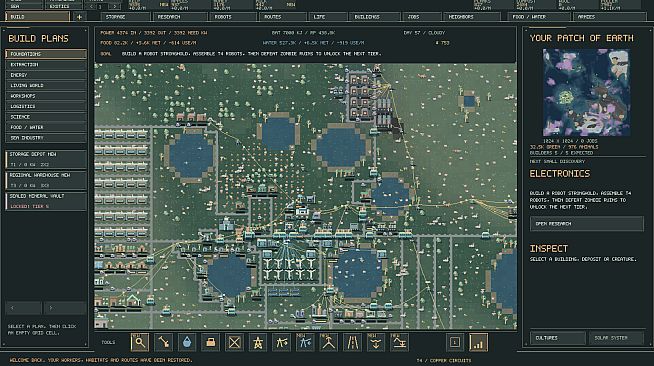Choose the Regional Warehouse build plan
This screenshot has width=654, height=366.
tap(46, 180)
